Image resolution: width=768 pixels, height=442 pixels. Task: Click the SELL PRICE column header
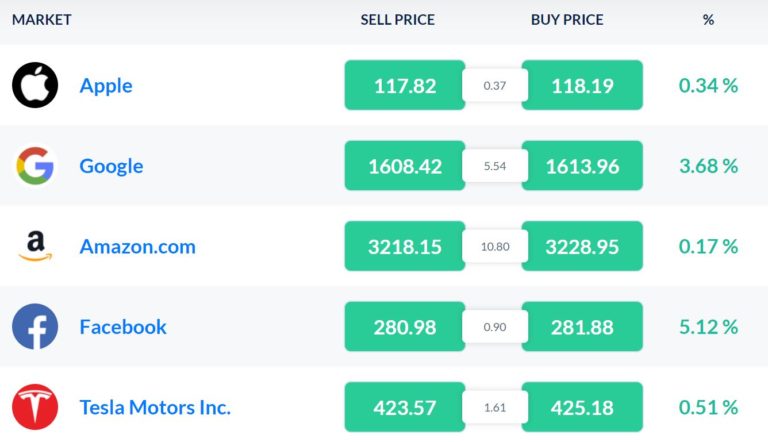click(397, 20)
